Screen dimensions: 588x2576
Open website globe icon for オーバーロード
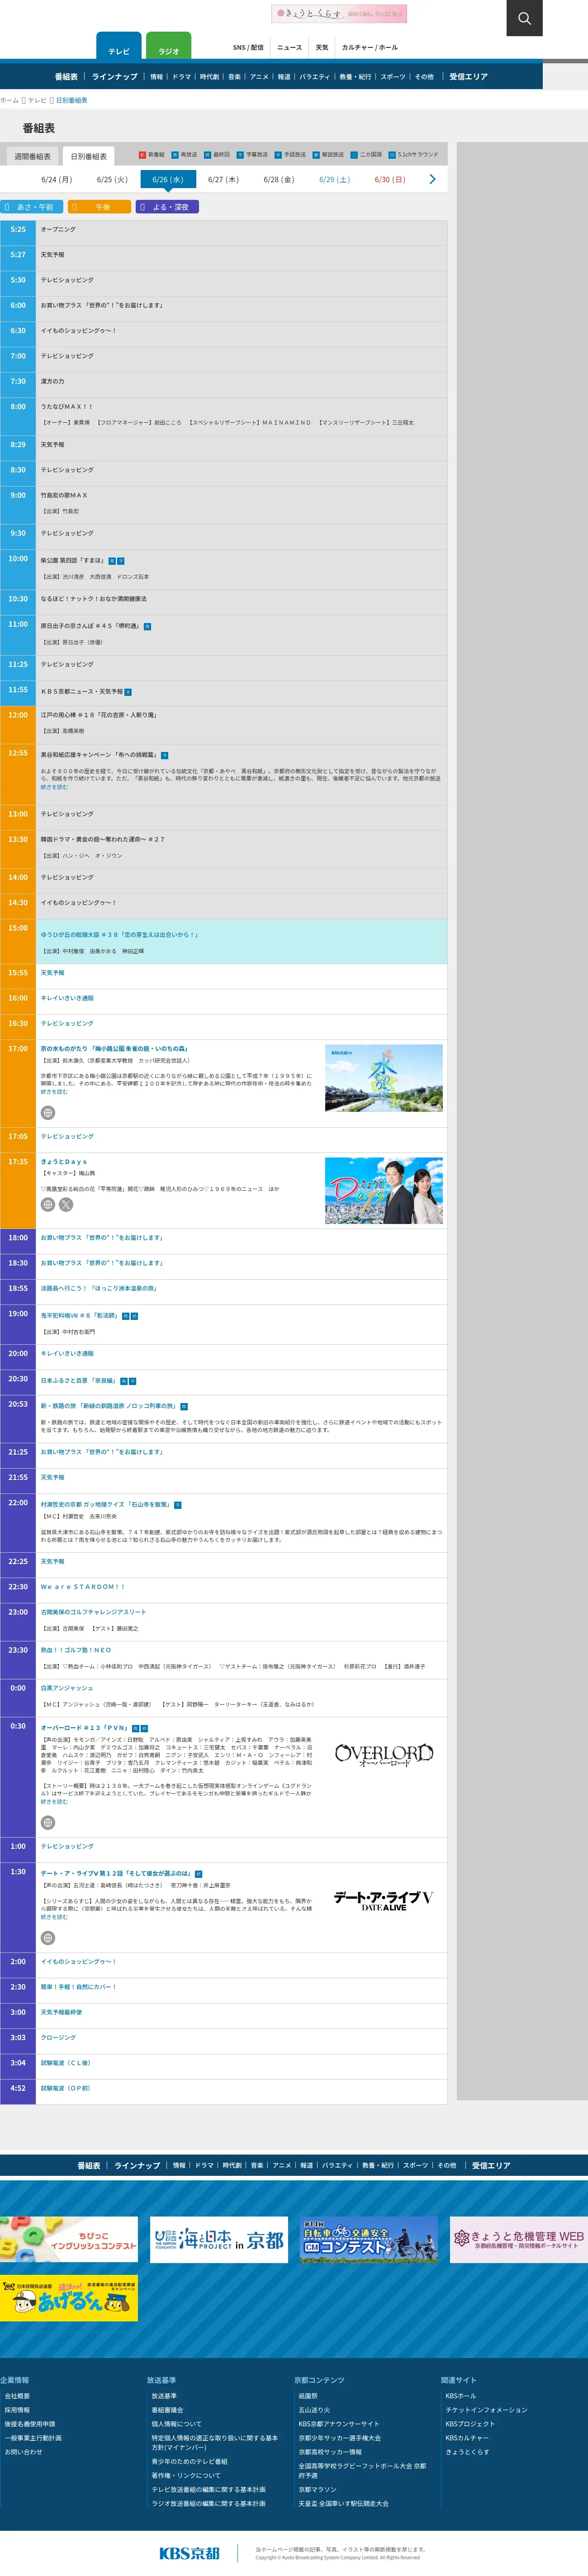[x=47, y=1822]
